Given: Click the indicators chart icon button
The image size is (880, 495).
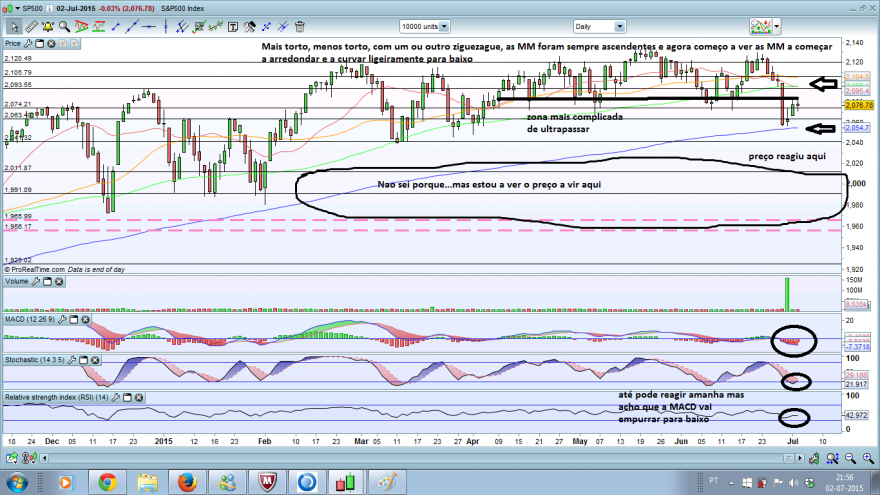Looking at the screenshot, I should tap(760, 26).
